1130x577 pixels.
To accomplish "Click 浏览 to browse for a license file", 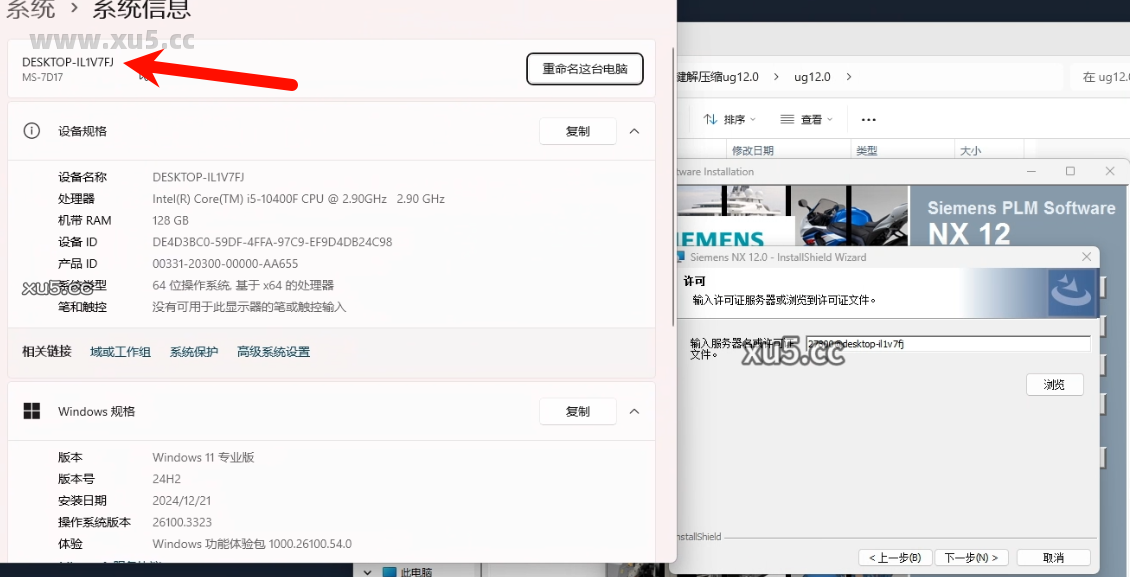I will tap(1054, 384).
